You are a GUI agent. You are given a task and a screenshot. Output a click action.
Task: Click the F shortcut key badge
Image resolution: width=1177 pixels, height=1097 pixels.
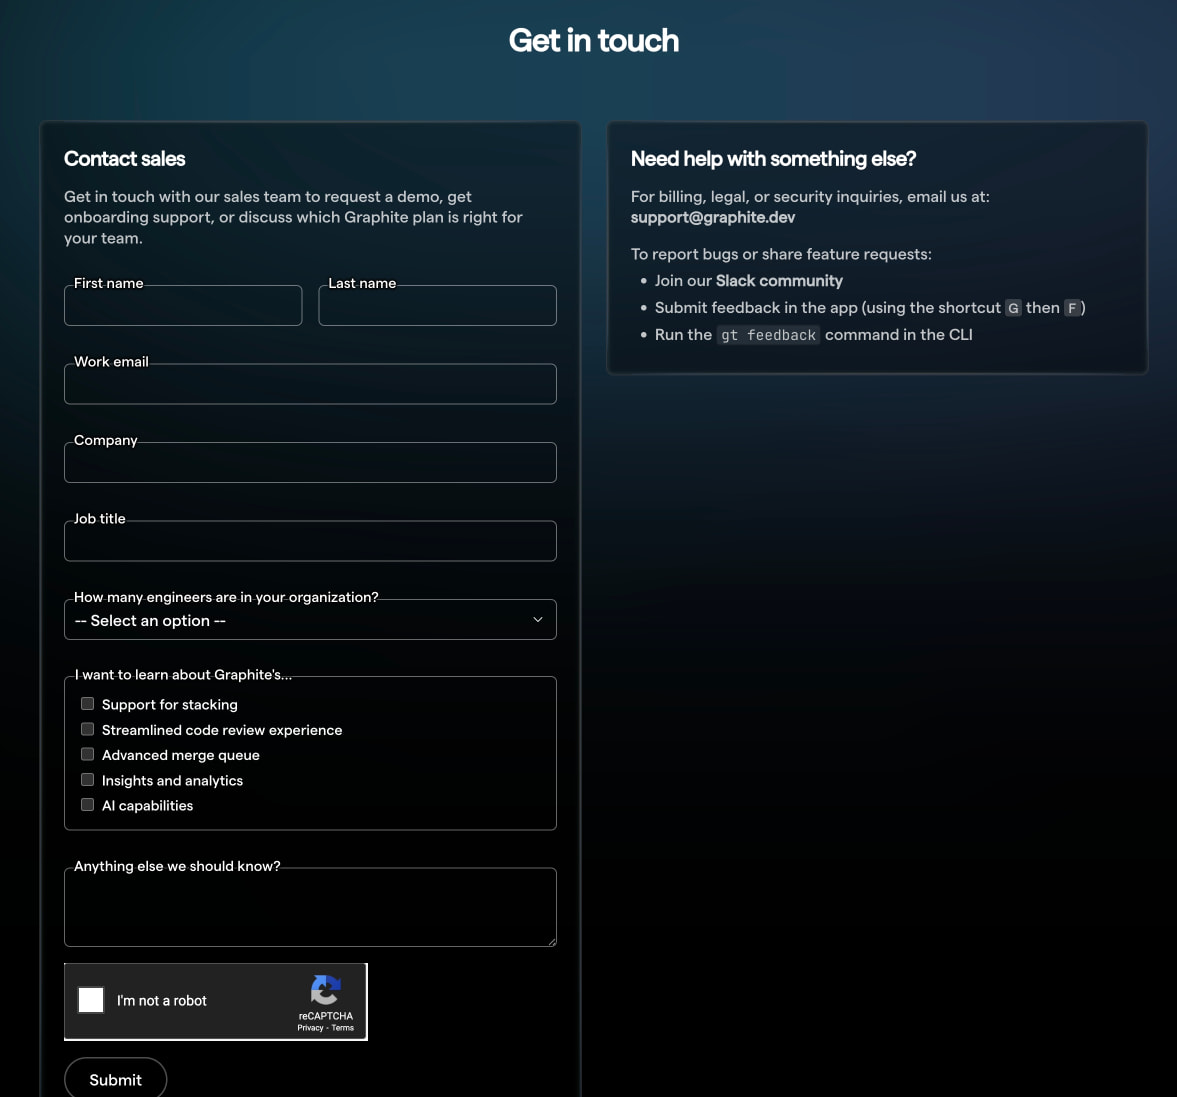[x=1072, y=308]
